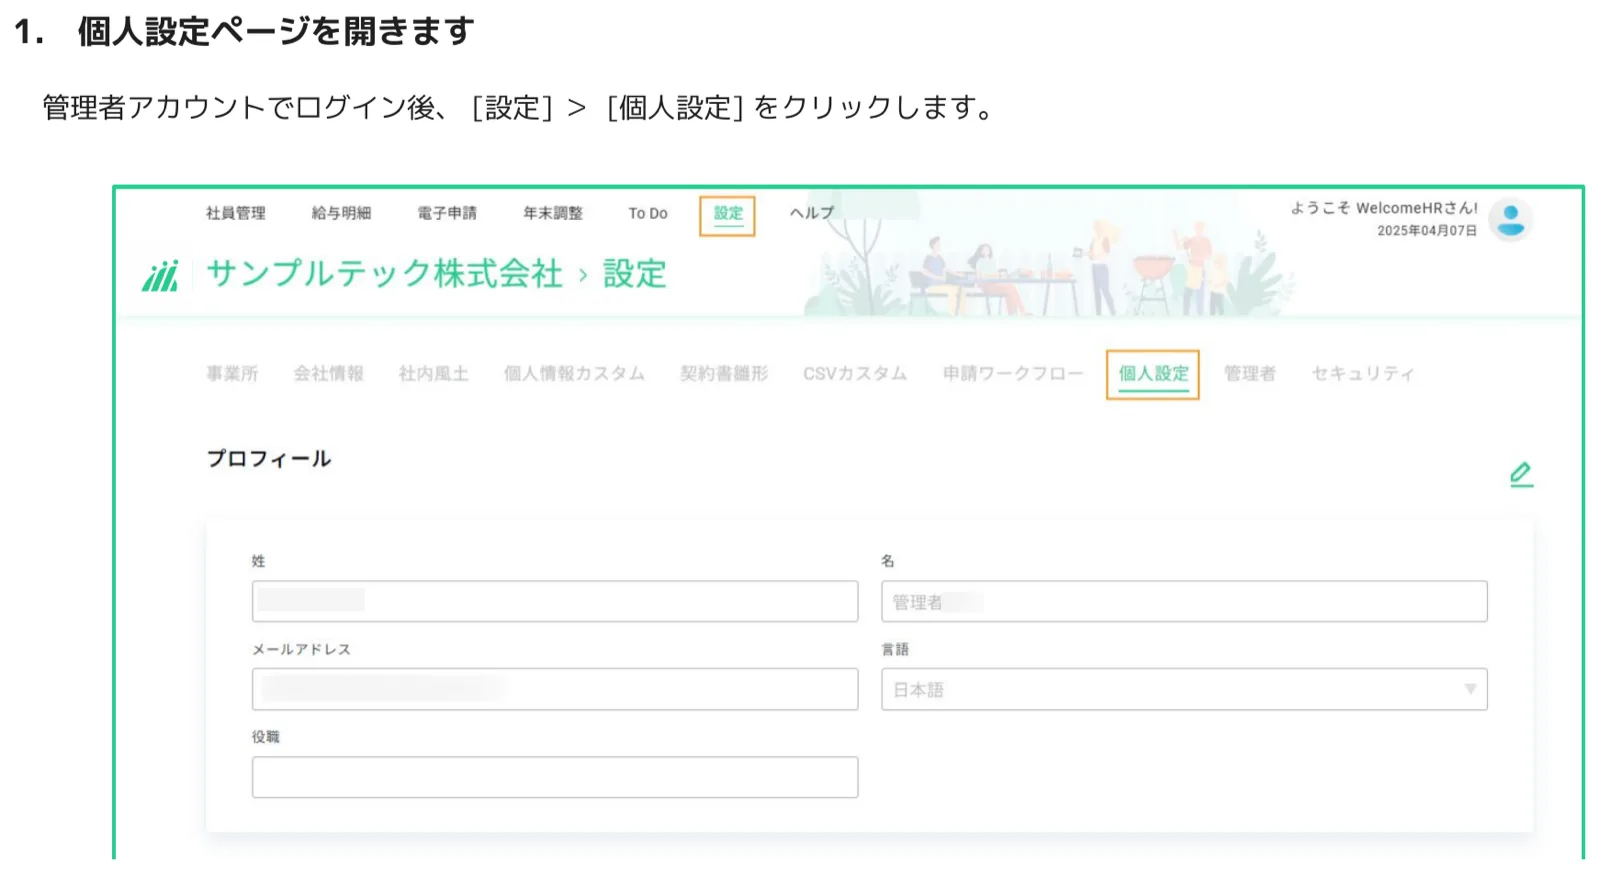
Task: Switch to the 管理者 tab
Action: [1250, 373]
